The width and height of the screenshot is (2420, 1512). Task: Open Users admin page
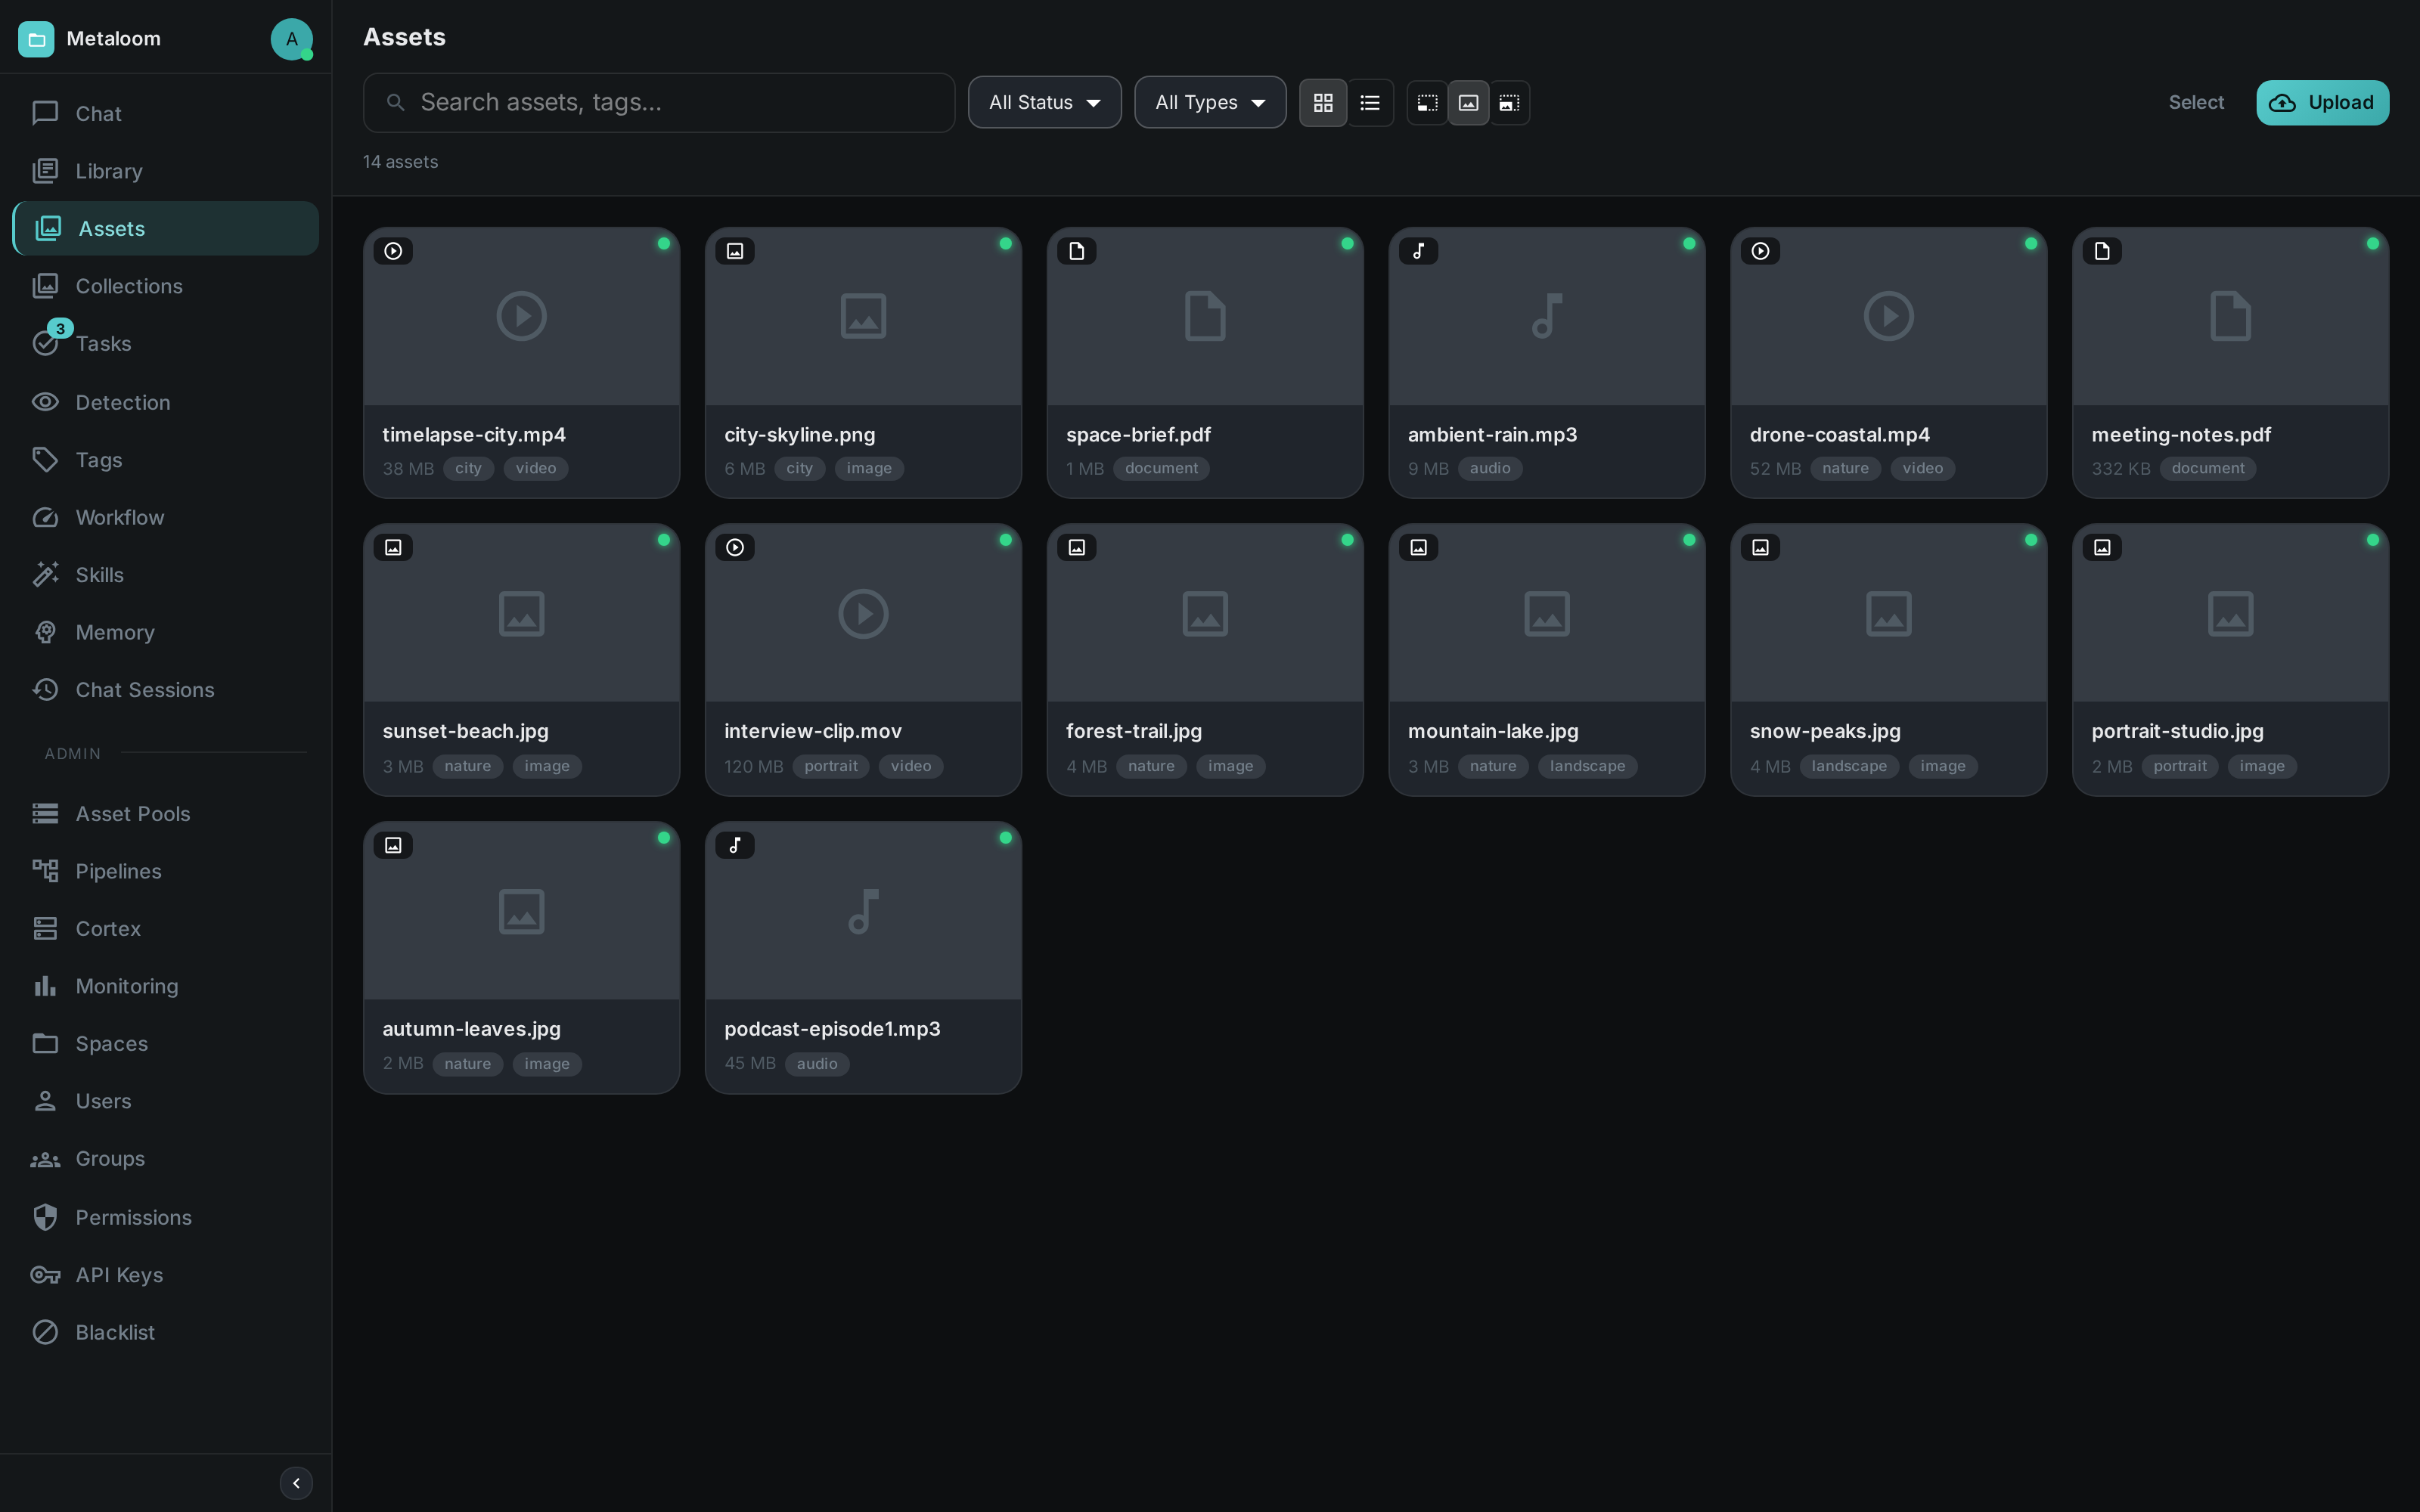[x=165, y=1101]
